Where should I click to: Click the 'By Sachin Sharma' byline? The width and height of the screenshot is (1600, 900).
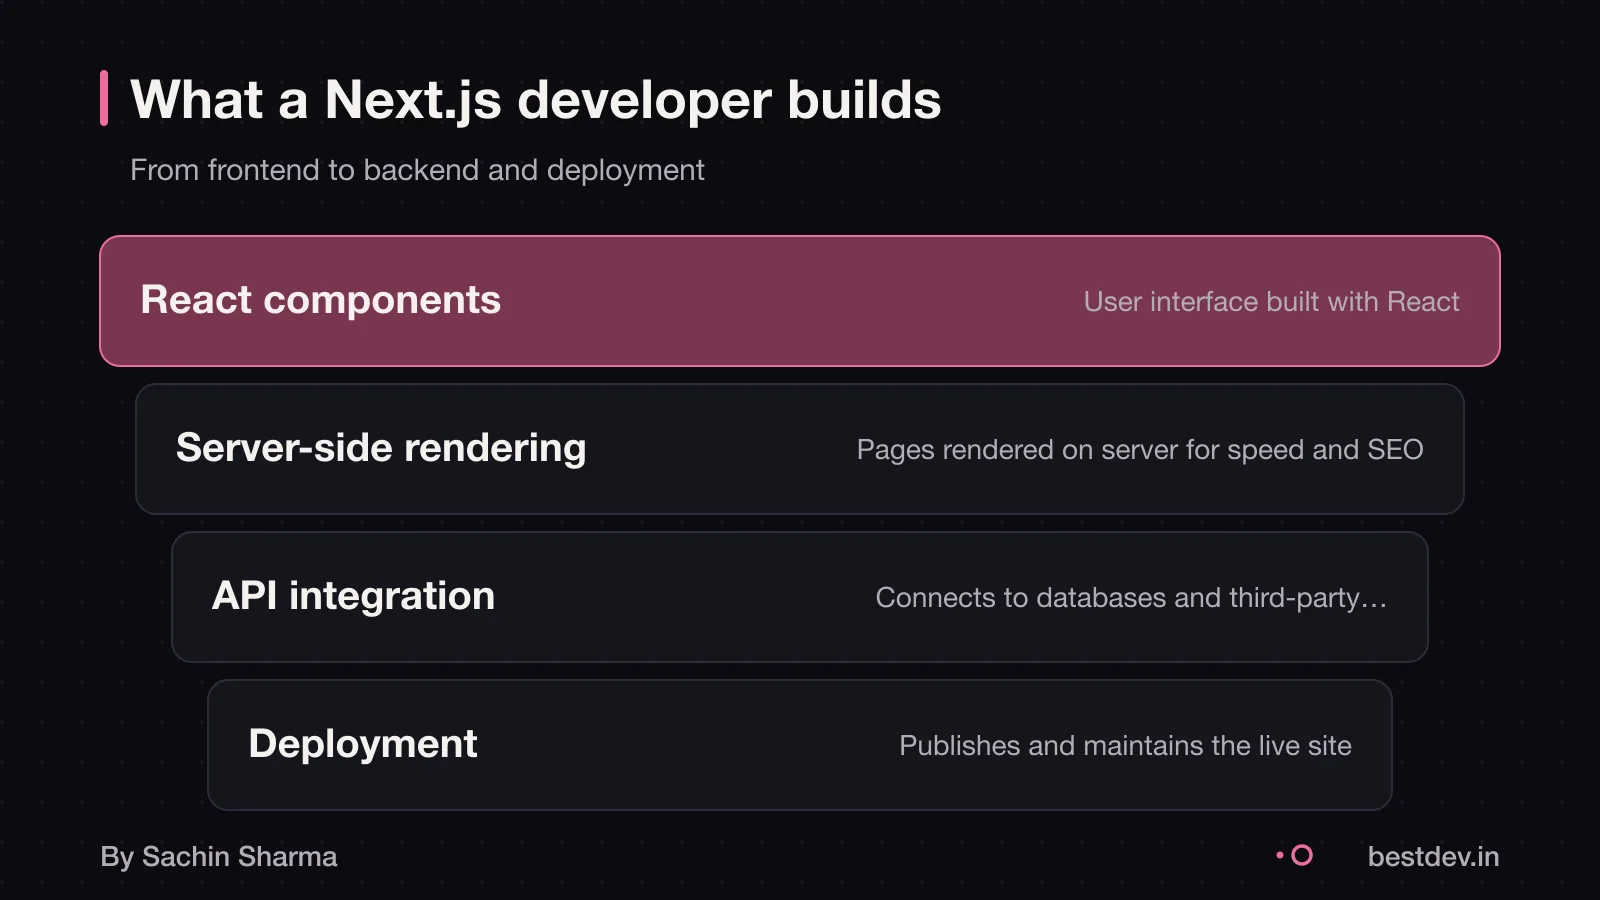[x=219, y=857]
